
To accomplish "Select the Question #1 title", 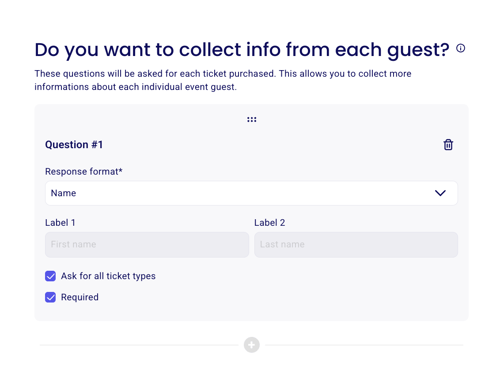I will pyautogui.click(x=74, y=145).
